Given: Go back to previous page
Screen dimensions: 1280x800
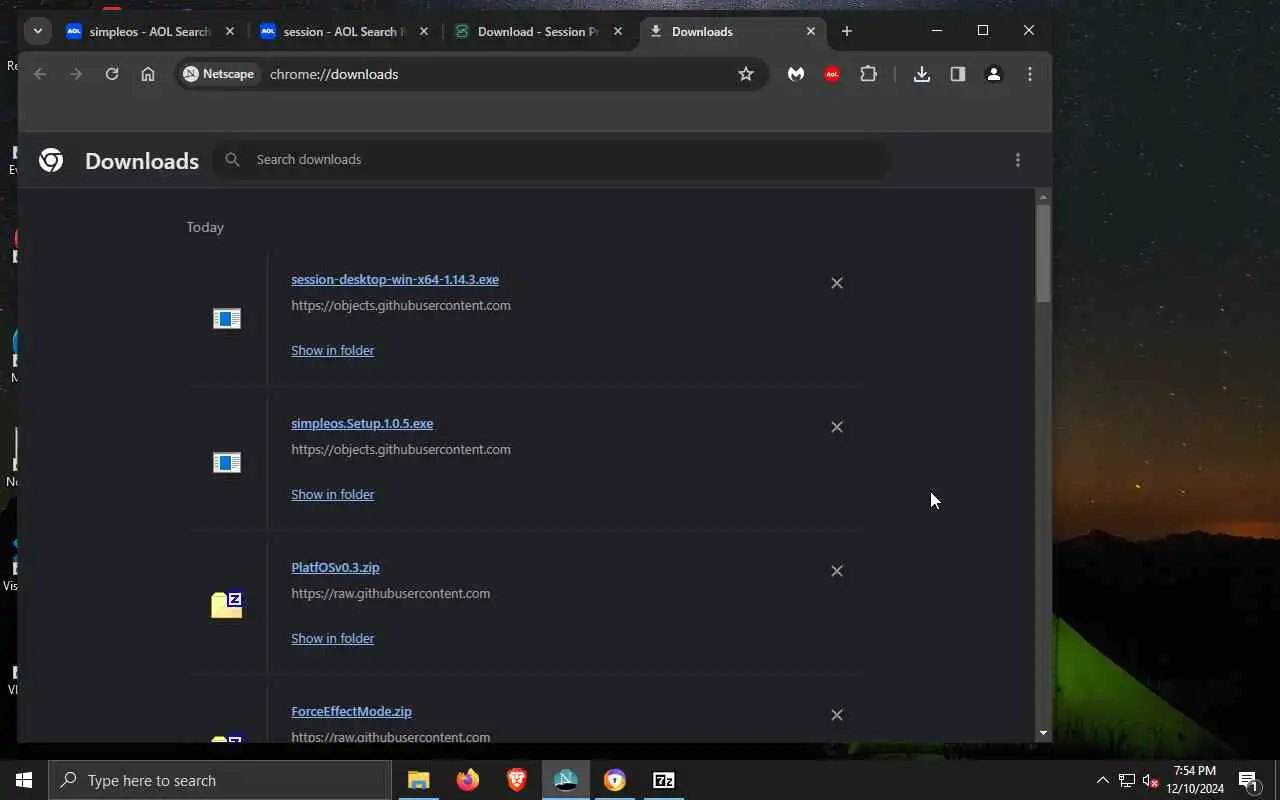Looking at the screenshot, I should 40,74.
